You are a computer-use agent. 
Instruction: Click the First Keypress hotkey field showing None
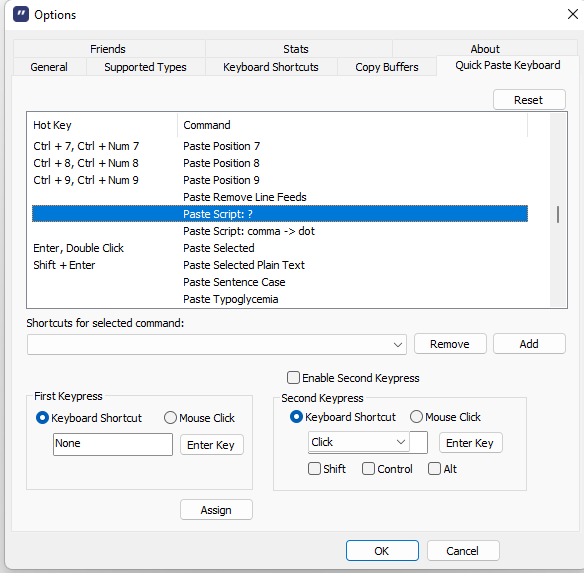pos(113,444)
